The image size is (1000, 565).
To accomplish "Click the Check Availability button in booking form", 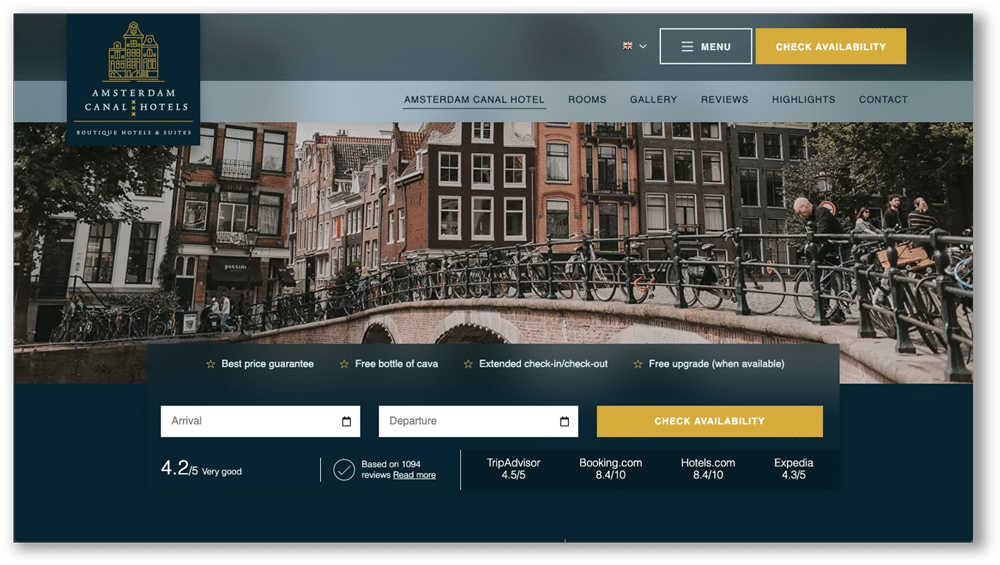I will (x=709, y=421).
